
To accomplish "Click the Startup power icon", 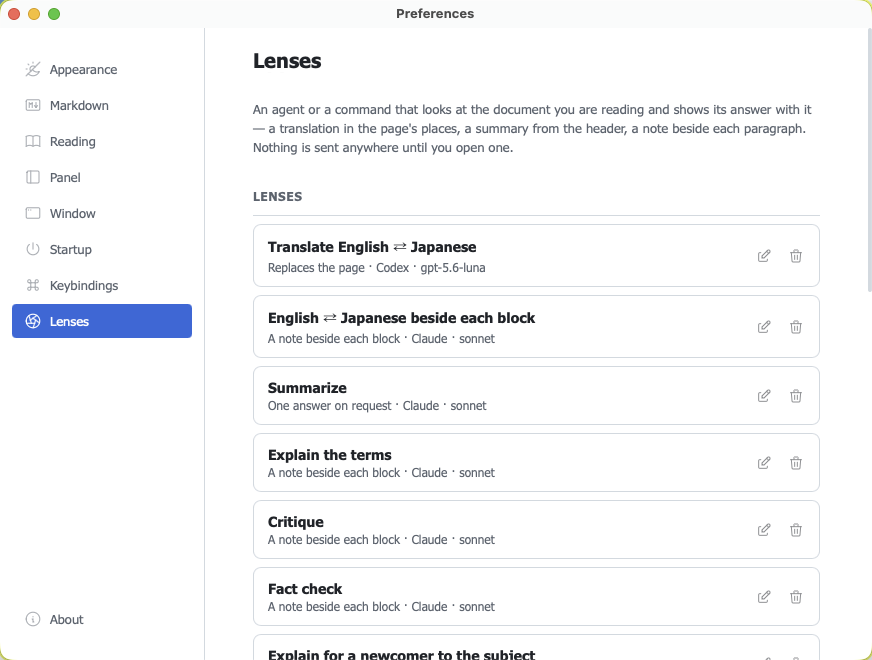I will point(33,249).
